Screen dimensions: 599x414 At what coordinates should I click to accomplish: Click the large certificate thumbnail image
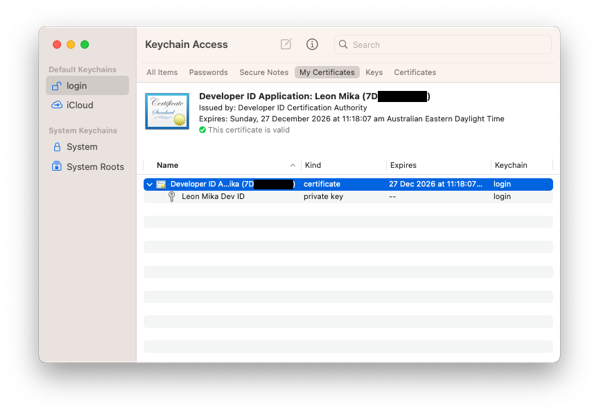tap(167, 111)
